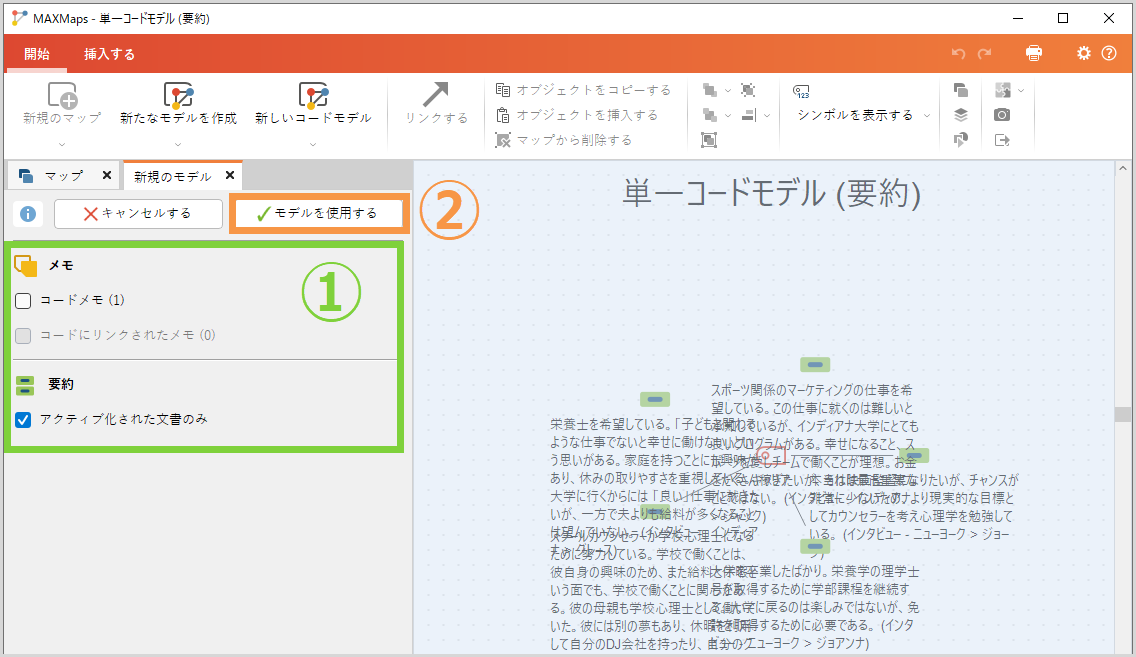Click the send-to-back overlapping squares icon
This screenshot has width=1136, height=657.
coord(710,115)
